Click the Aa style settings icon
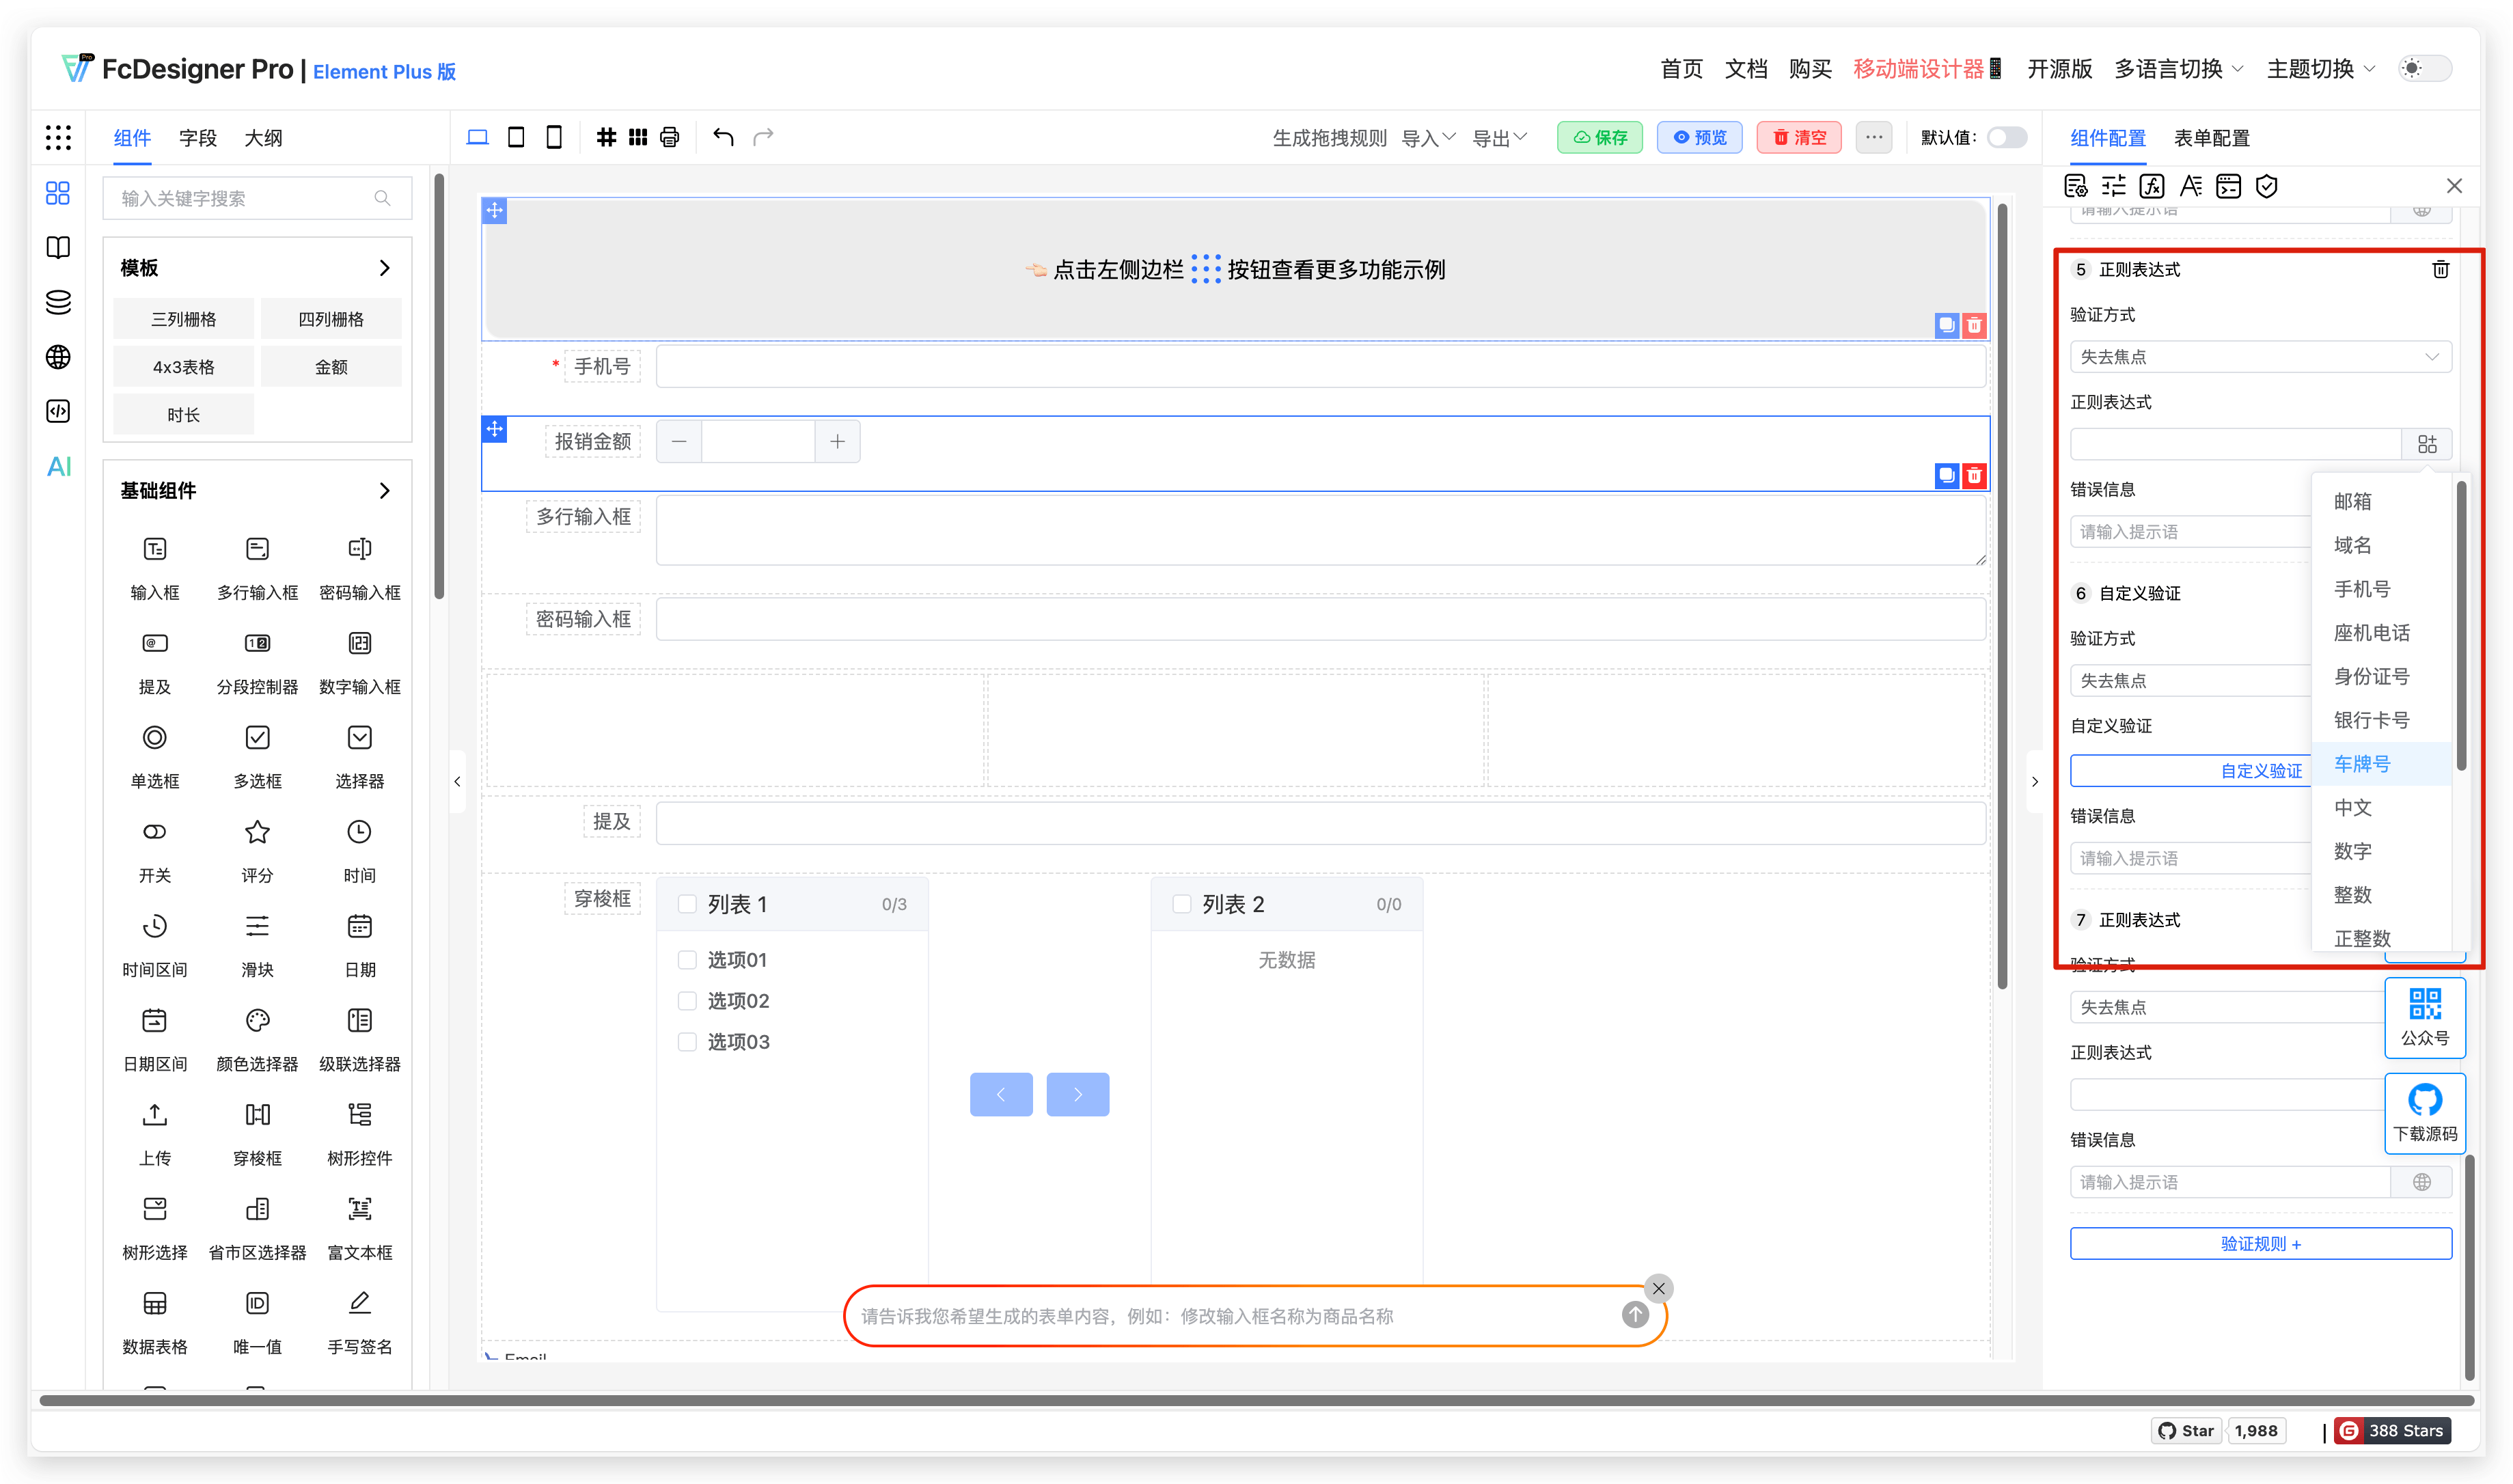Viewport: 2513px width, 1484px height. pos(2190,185)
